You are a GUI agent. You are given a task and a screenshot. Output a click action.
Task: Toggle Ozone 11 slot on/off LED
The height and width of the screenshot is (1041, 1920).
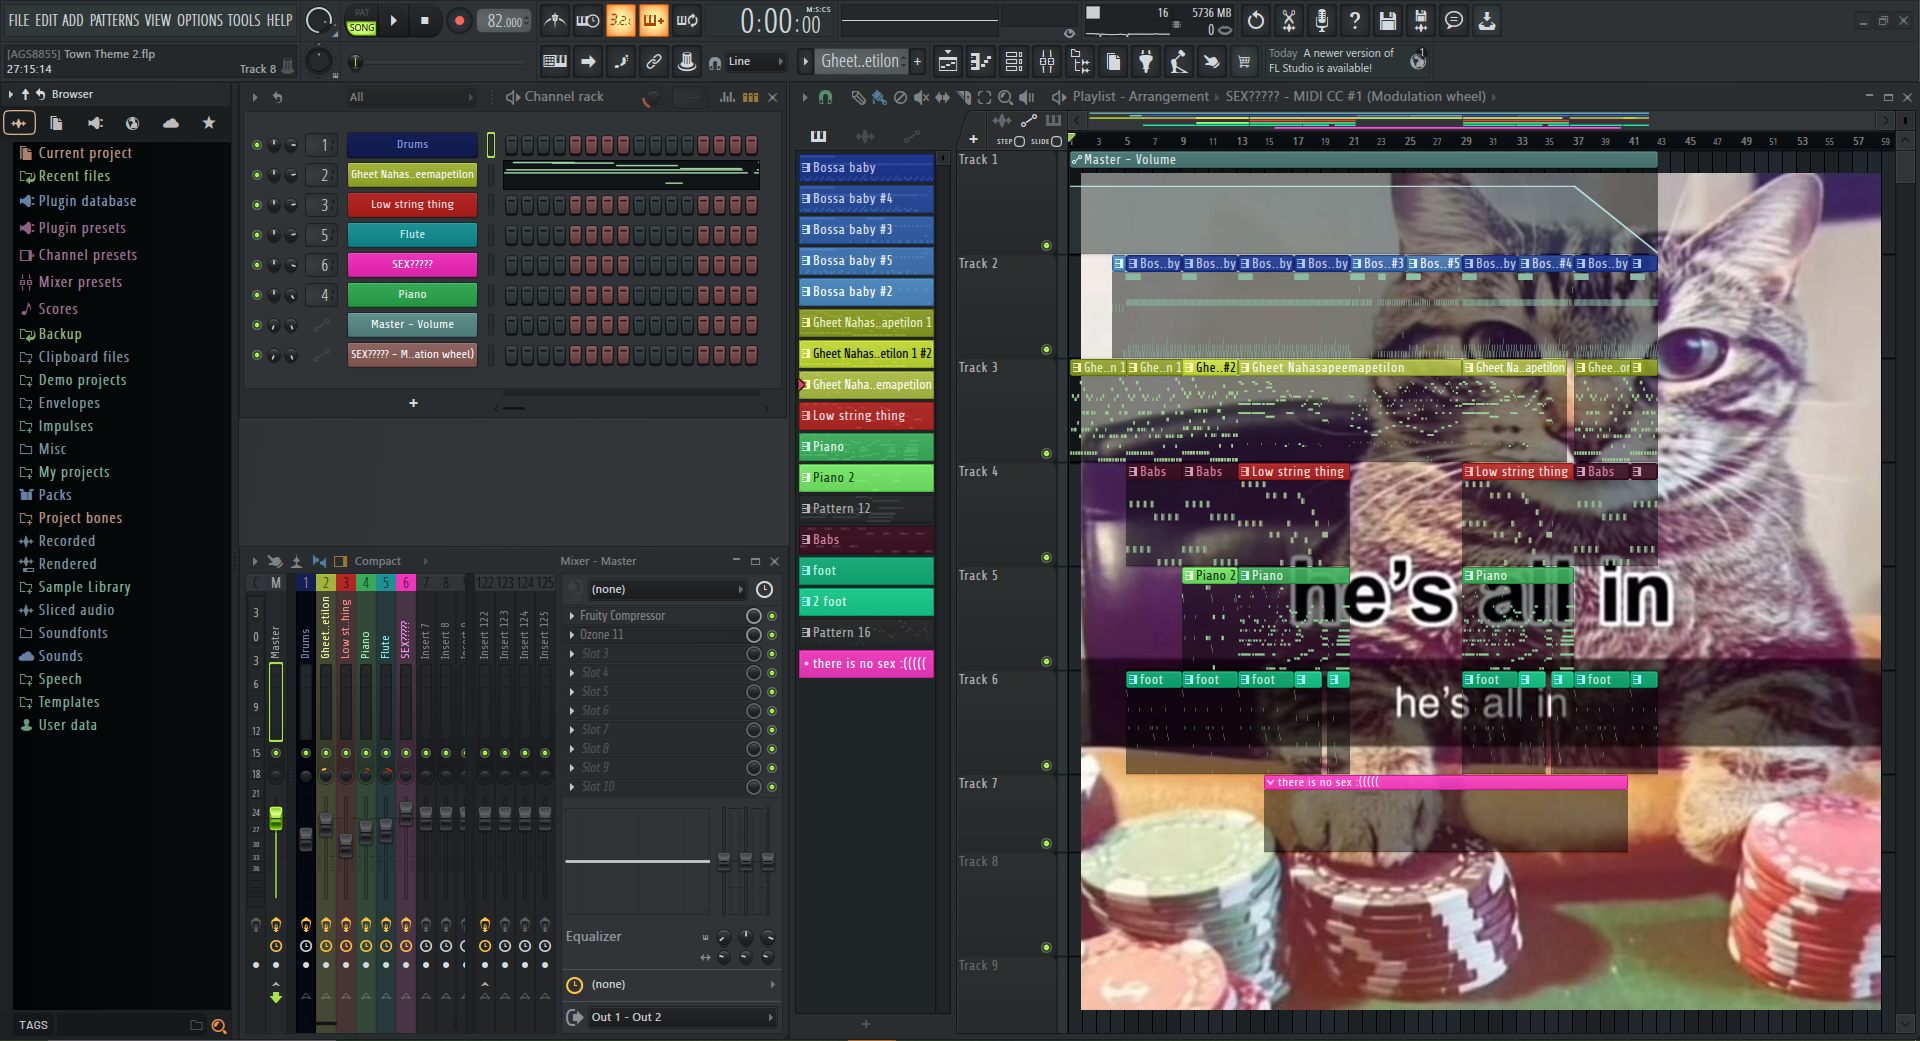click(772, 635)
